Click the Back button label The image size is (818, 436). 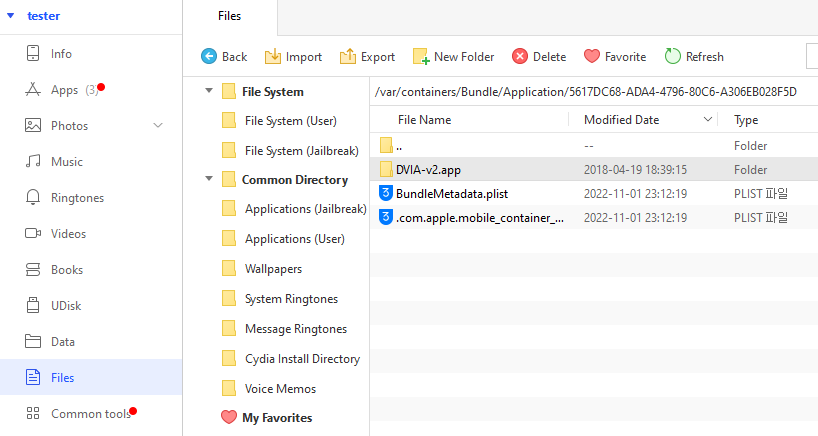point(234,57)
